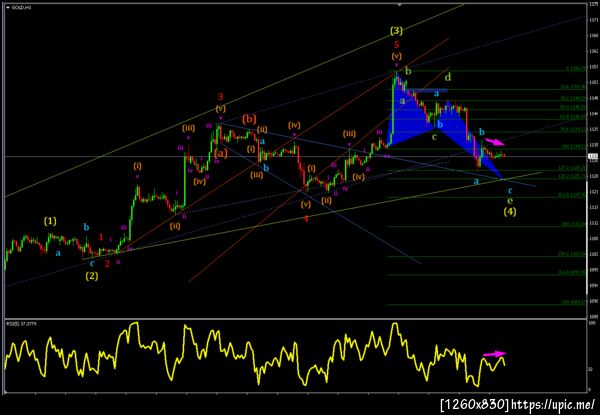The image size is (600, 415).
Task: Click the highlighted current price label on scale
Action: [x=593, y=156]
